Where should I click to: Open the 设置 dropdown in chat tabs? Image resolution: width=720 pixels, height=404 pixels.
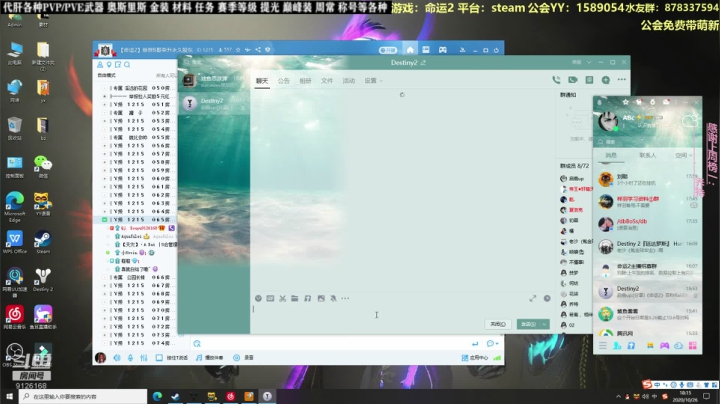tap(374, 81)
